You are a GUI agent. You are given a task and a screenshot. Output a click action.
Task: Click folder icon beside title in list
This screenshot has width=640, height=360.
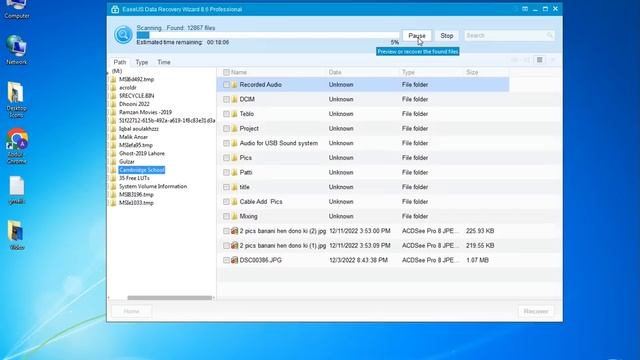(234, 187)
